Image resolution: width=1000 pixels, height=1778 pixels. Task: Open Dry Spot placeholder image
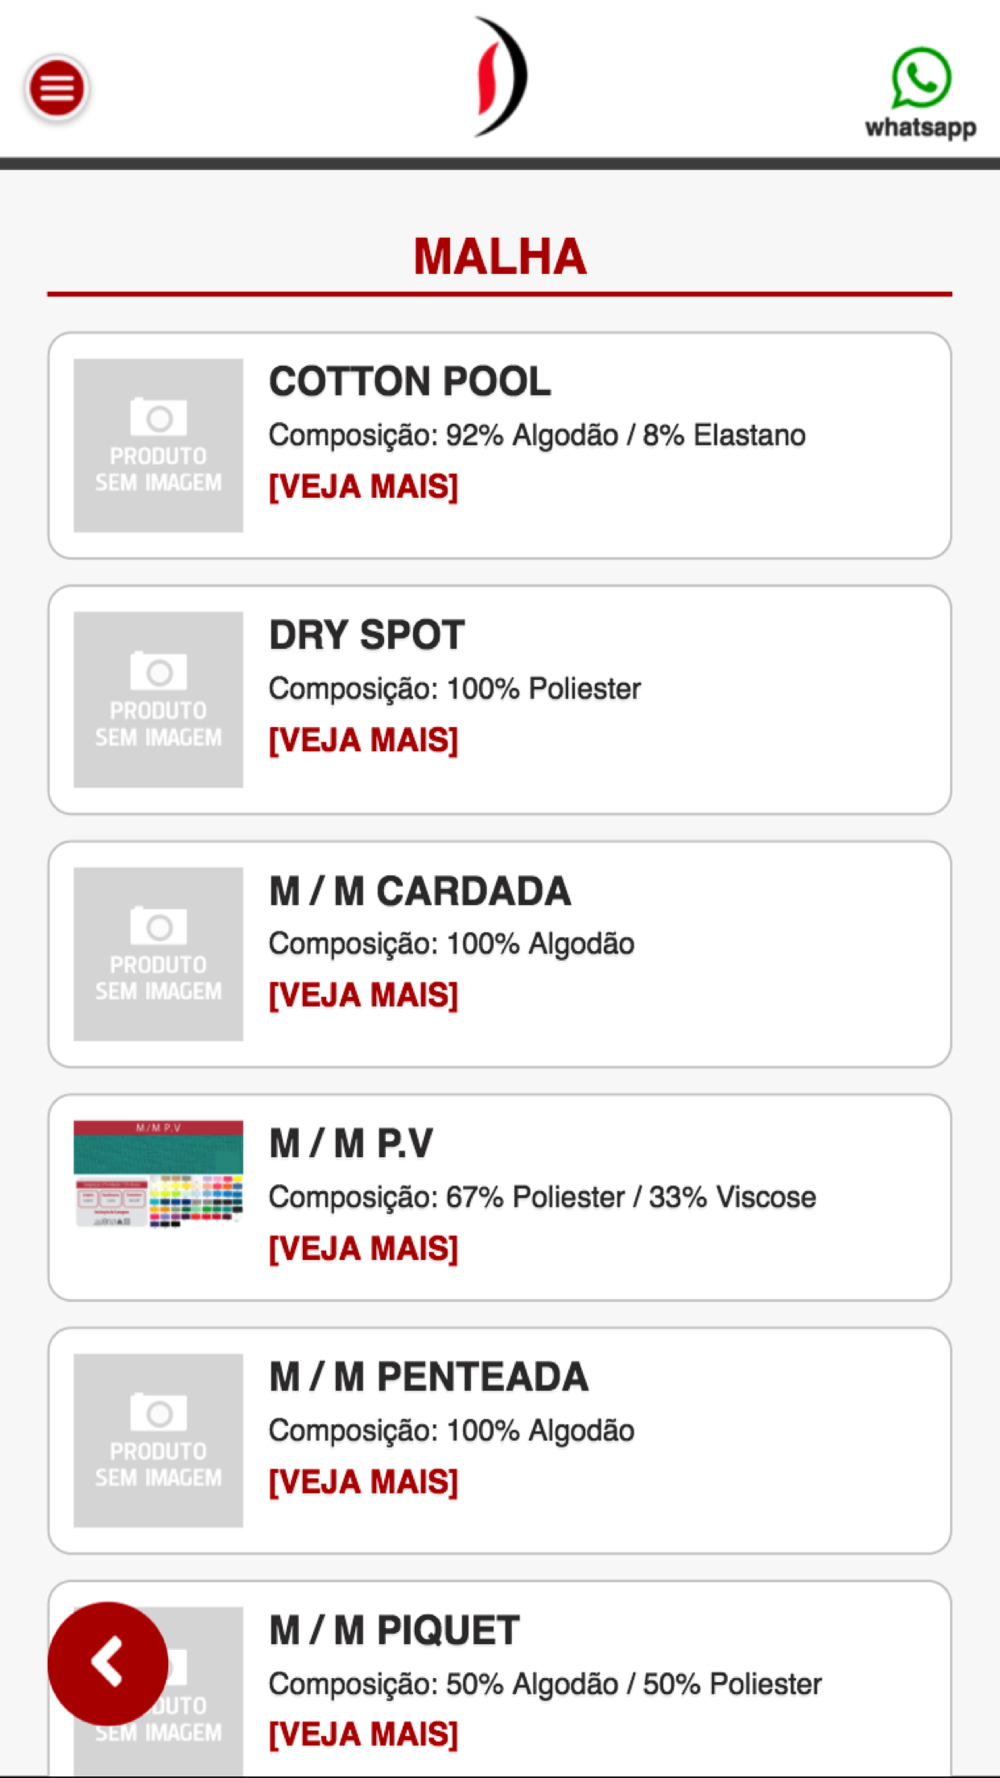tap(158, 699)
